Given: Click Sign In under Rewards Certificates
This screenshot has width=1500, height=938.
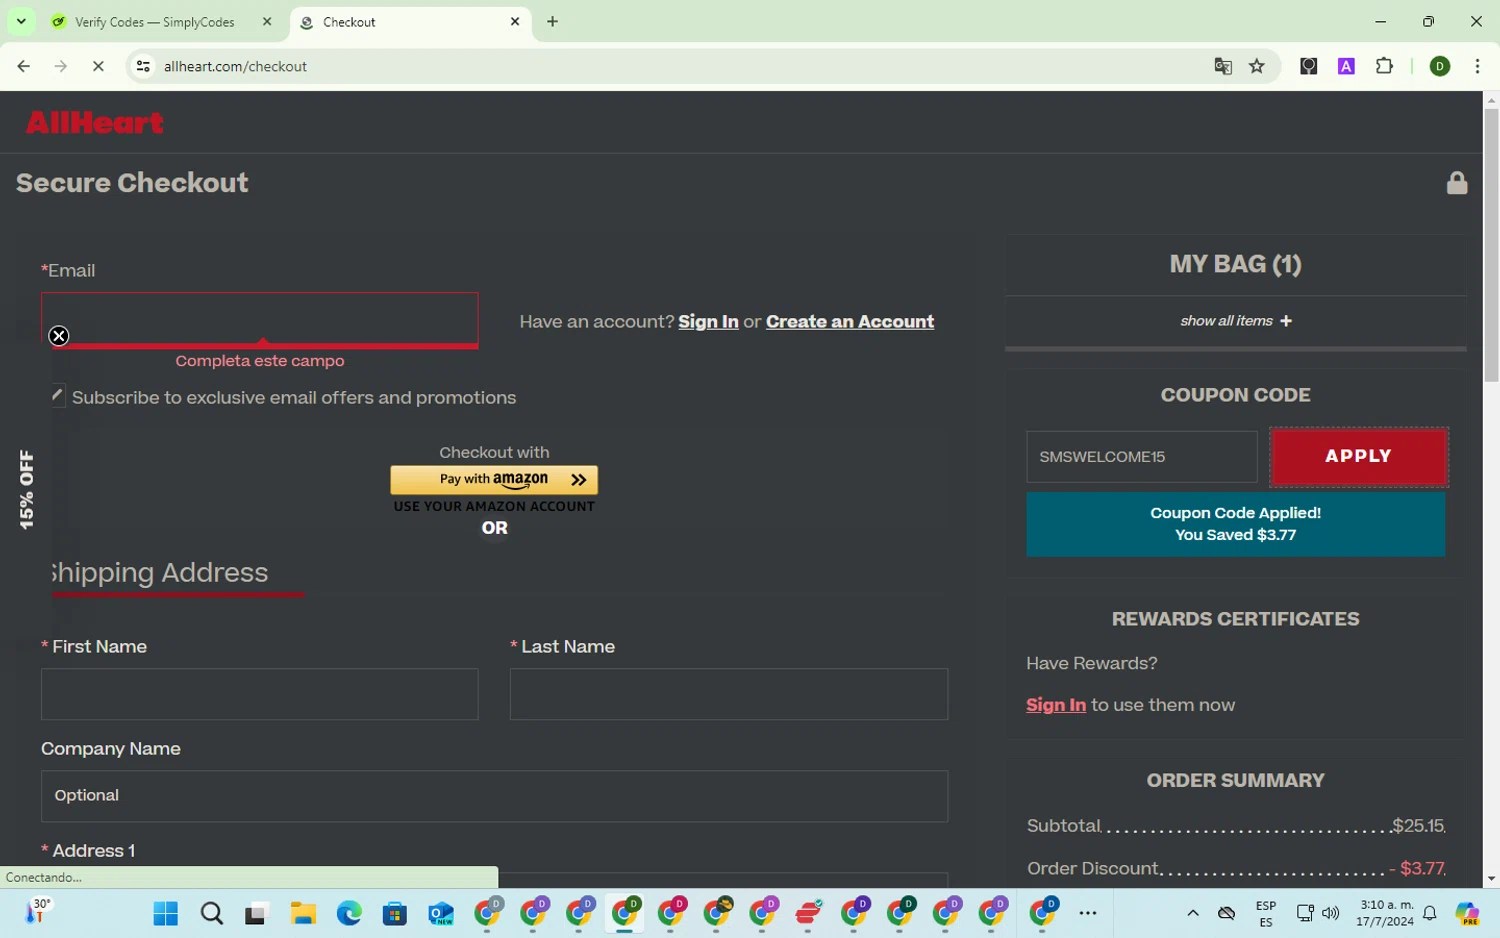Looking at the screenshot, I should (1056, 705).
